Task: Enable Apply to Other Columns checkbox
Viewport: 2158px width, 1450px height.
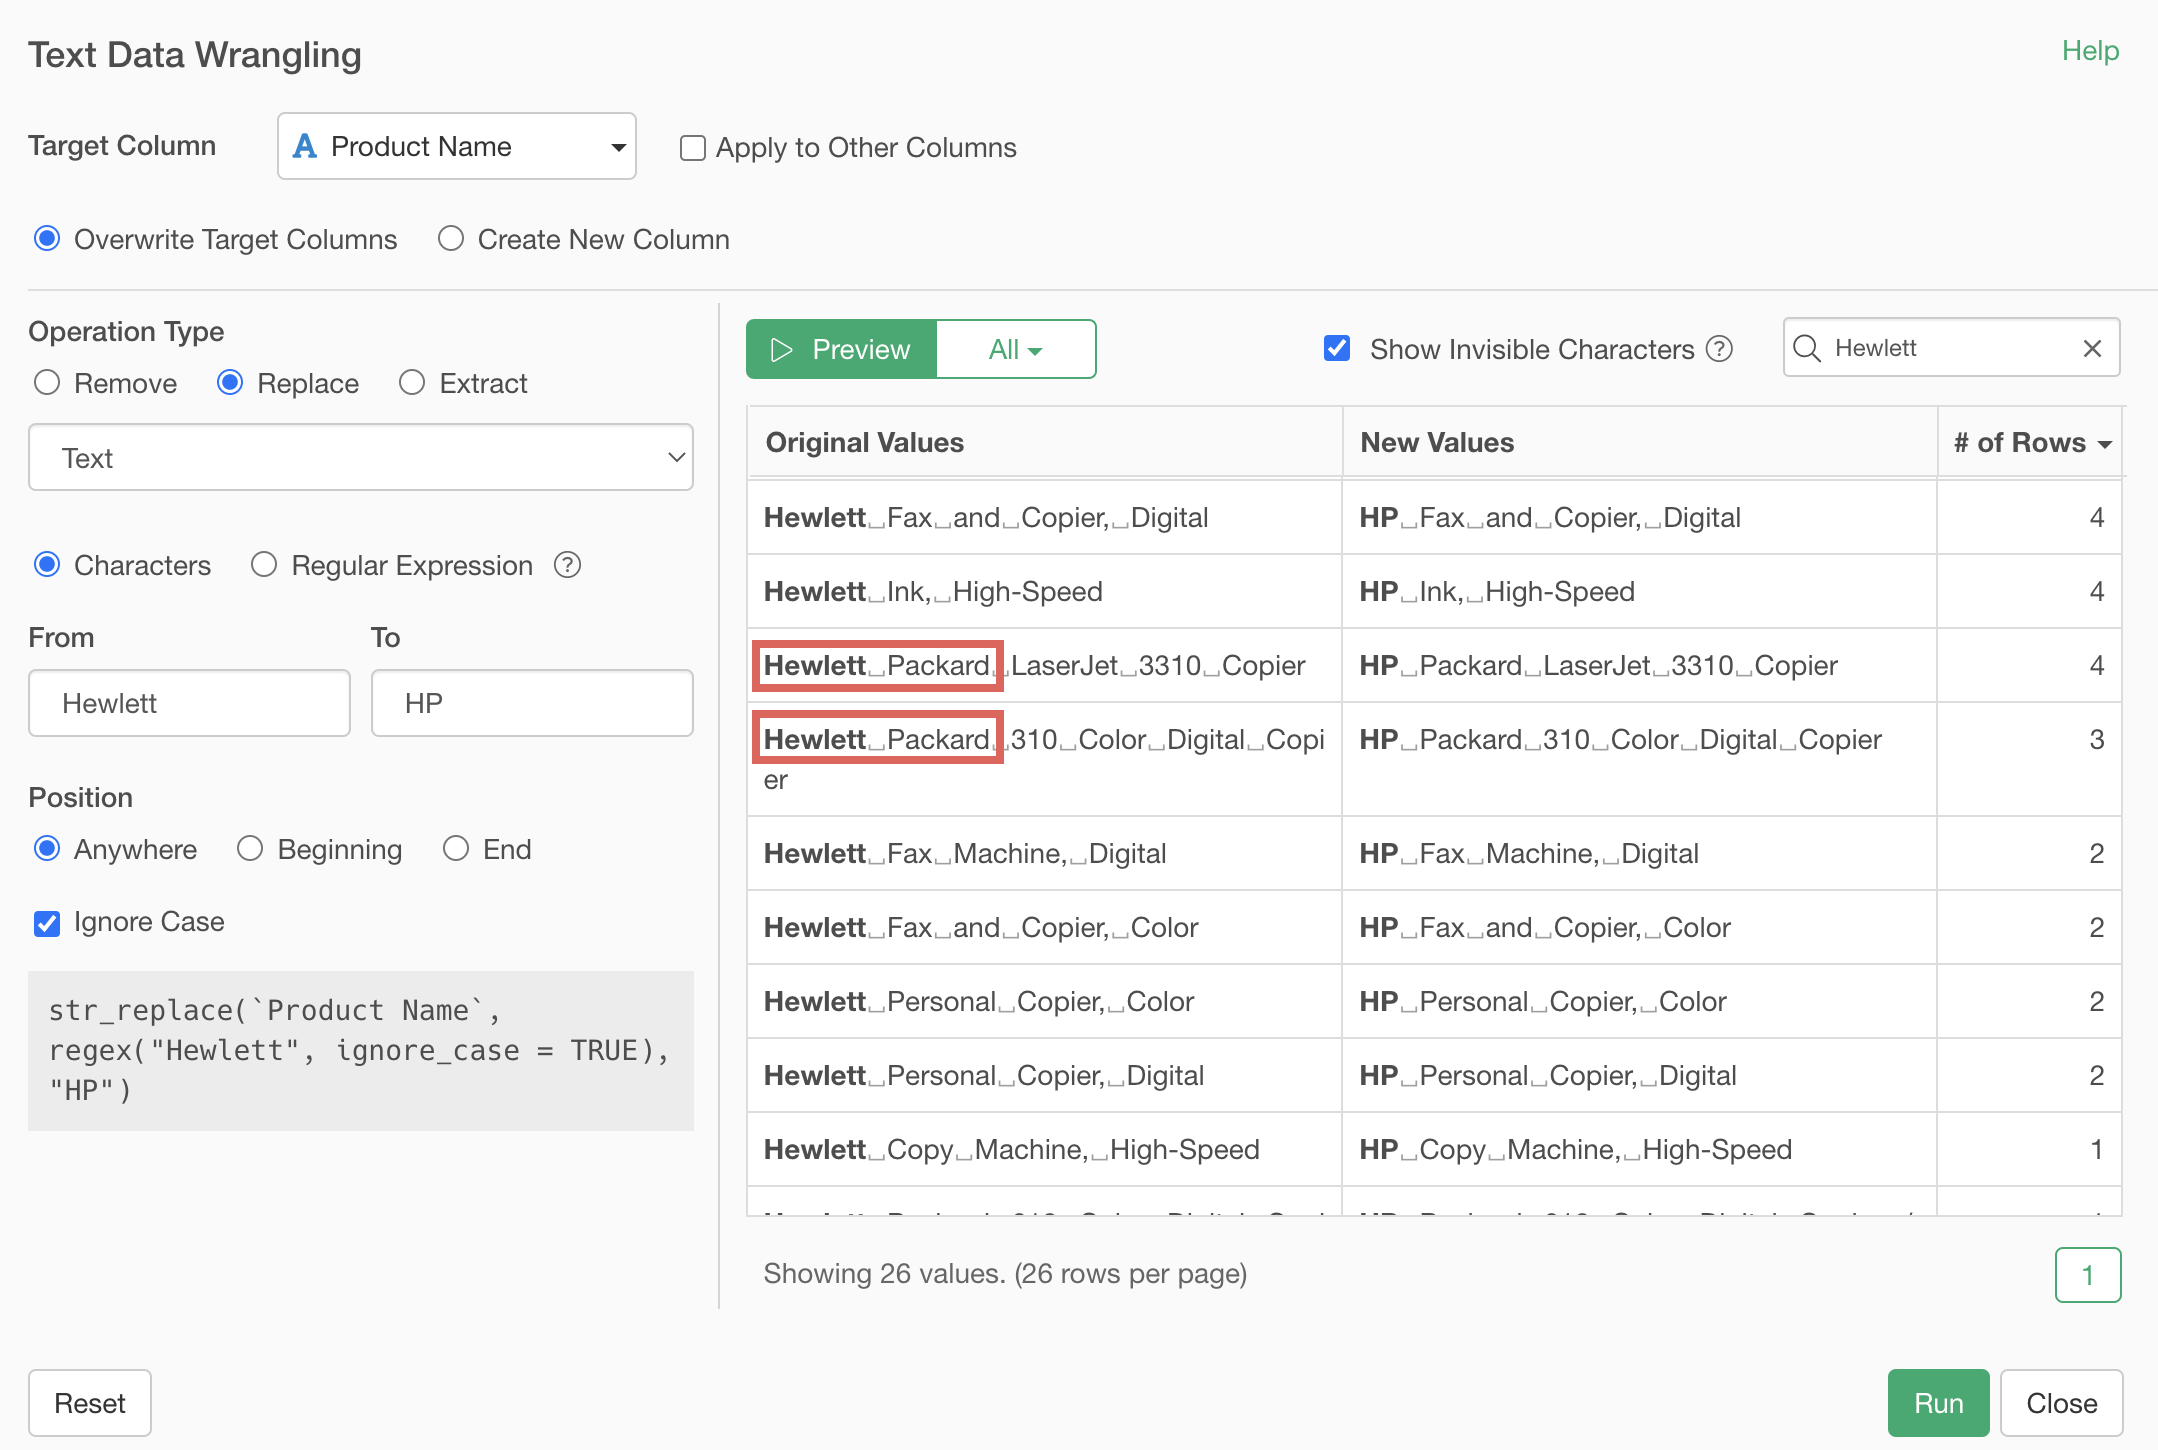Action: (x=692, y=148)
